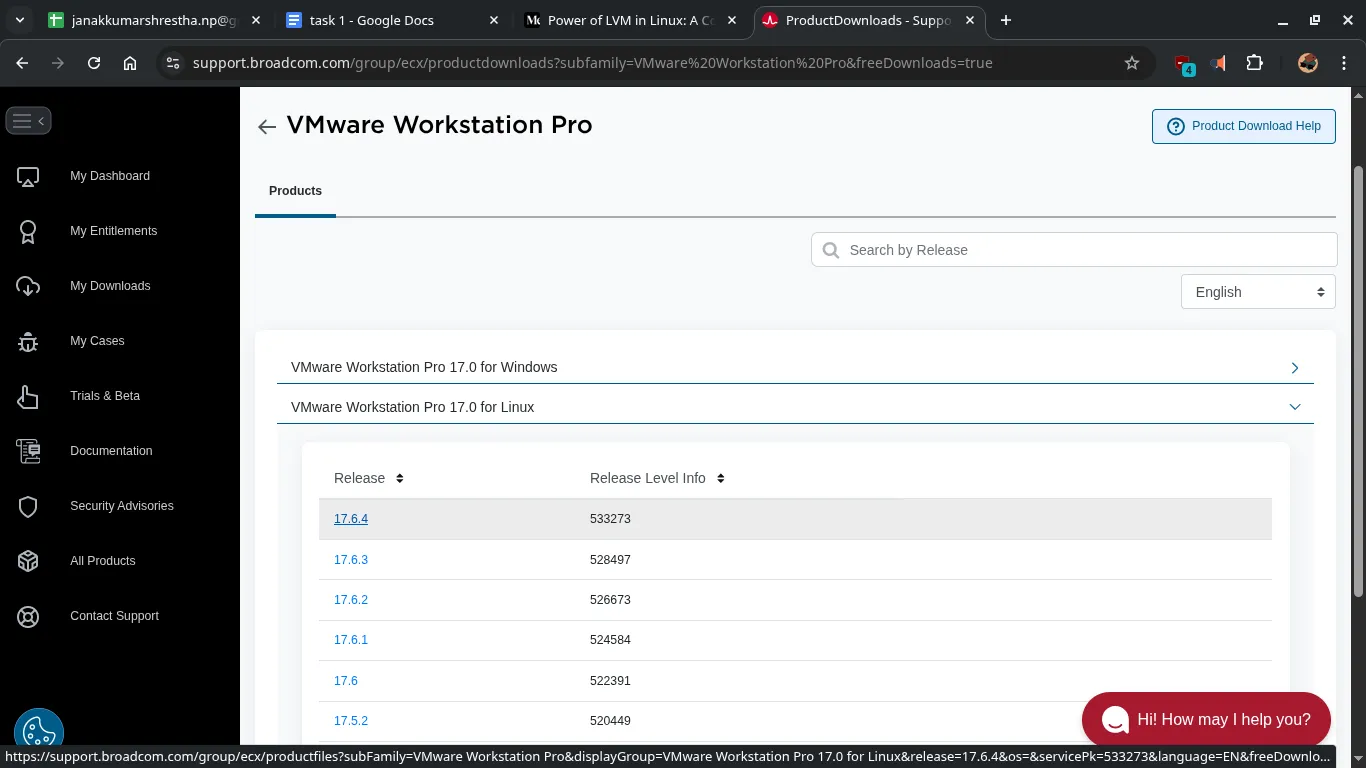Collapse the left sidebar menu toggle
The height and width of the screenshot is (768, 1366).
(x=28, y=121)
